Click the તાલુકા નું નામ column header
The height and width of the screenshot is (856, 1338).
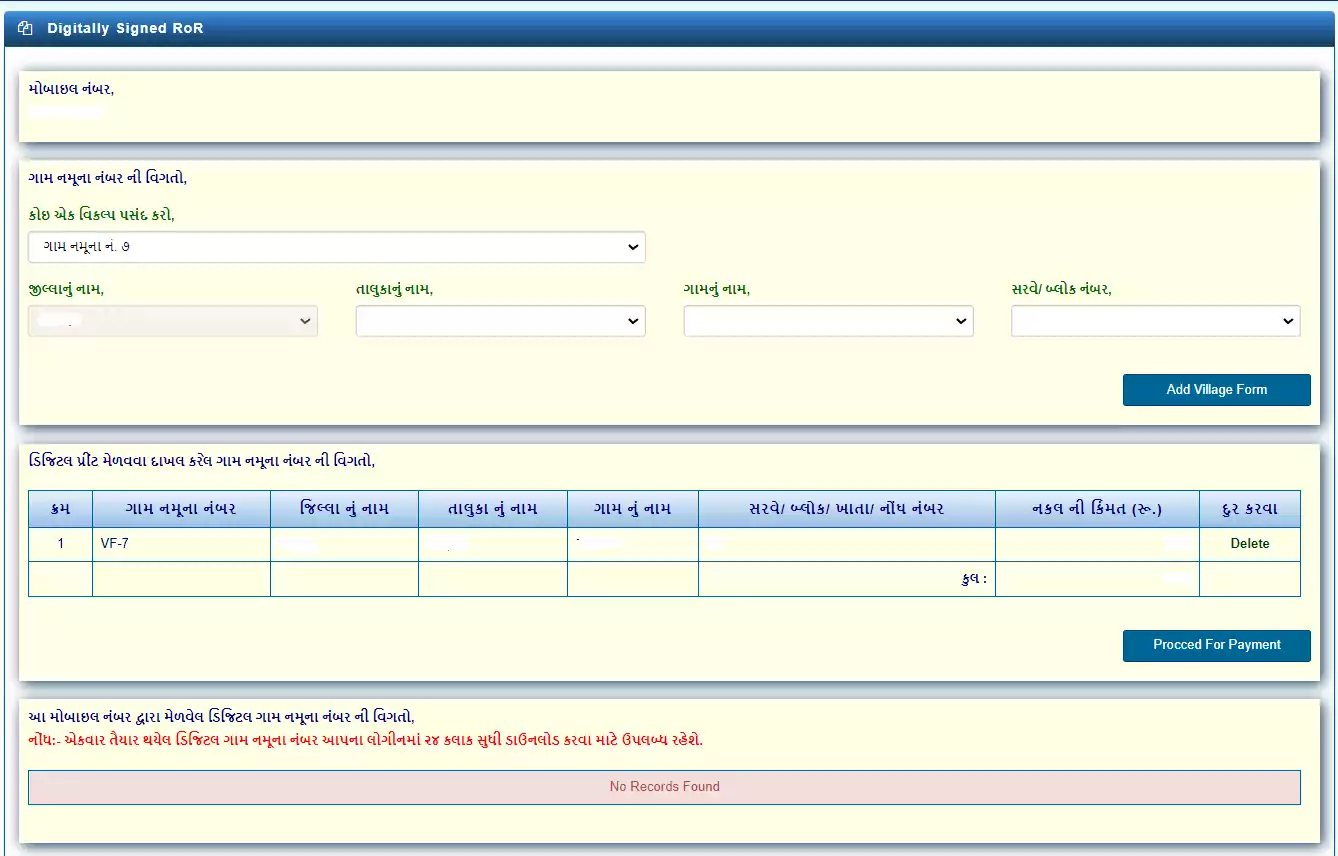pyautogui.click(x=492, y=509)
